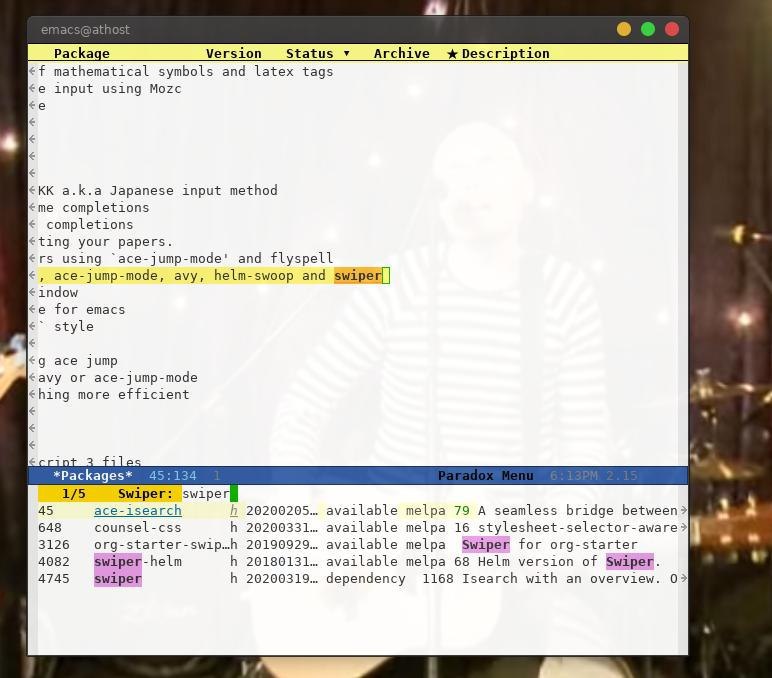Click the 'me completions' line
772x678 pixels.
click(94, 208)
